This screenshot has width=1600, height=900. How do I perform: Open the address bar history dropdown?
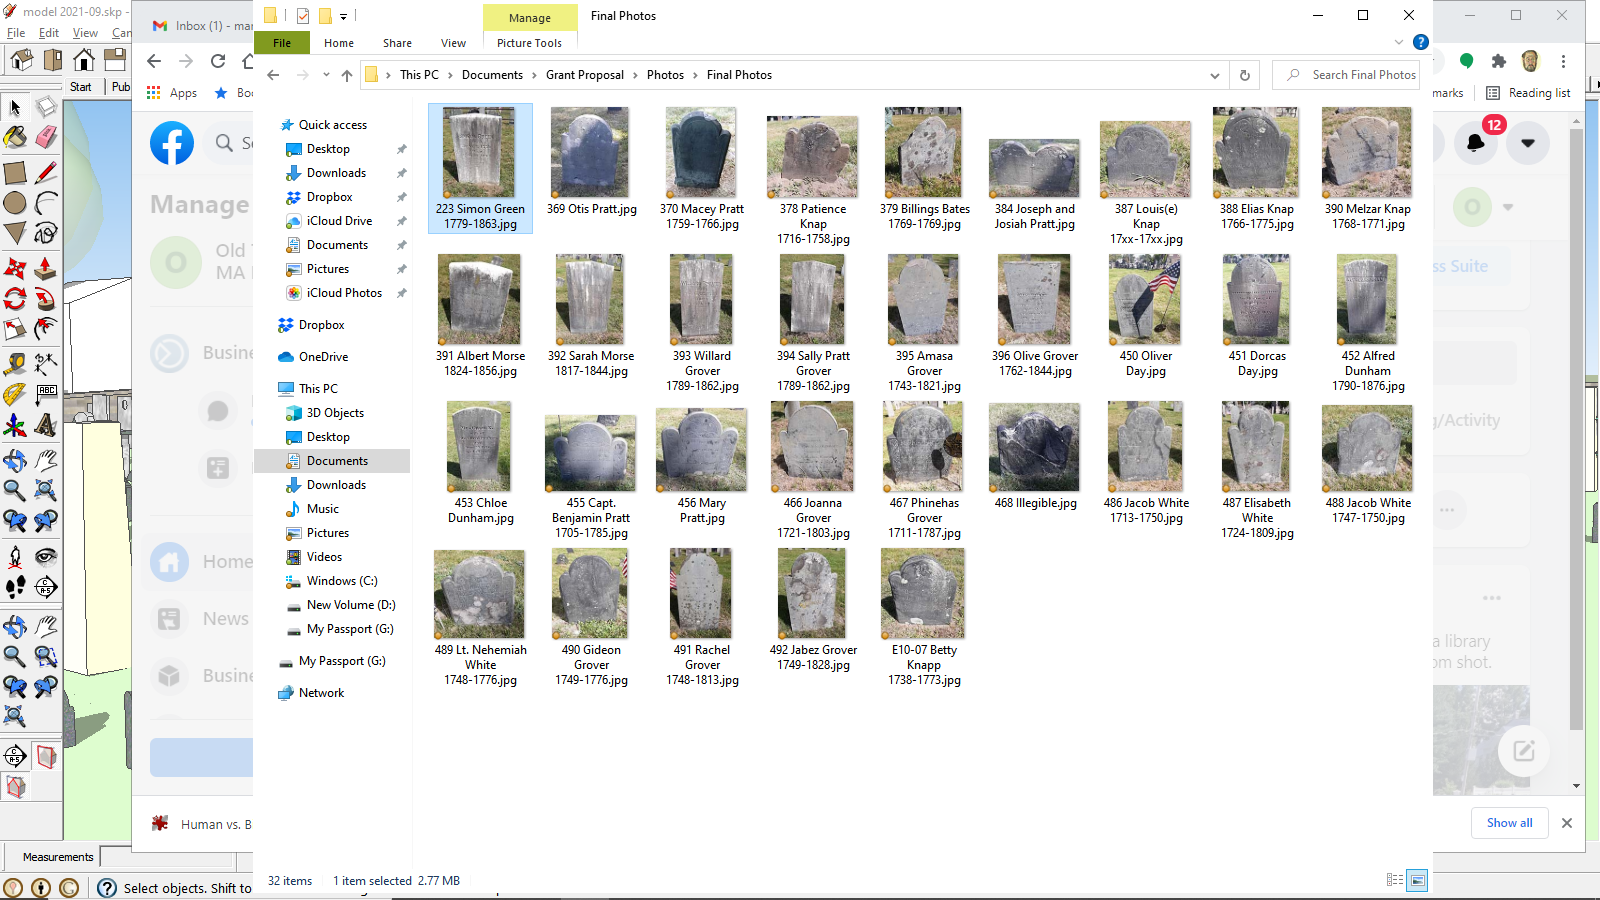1214,75
